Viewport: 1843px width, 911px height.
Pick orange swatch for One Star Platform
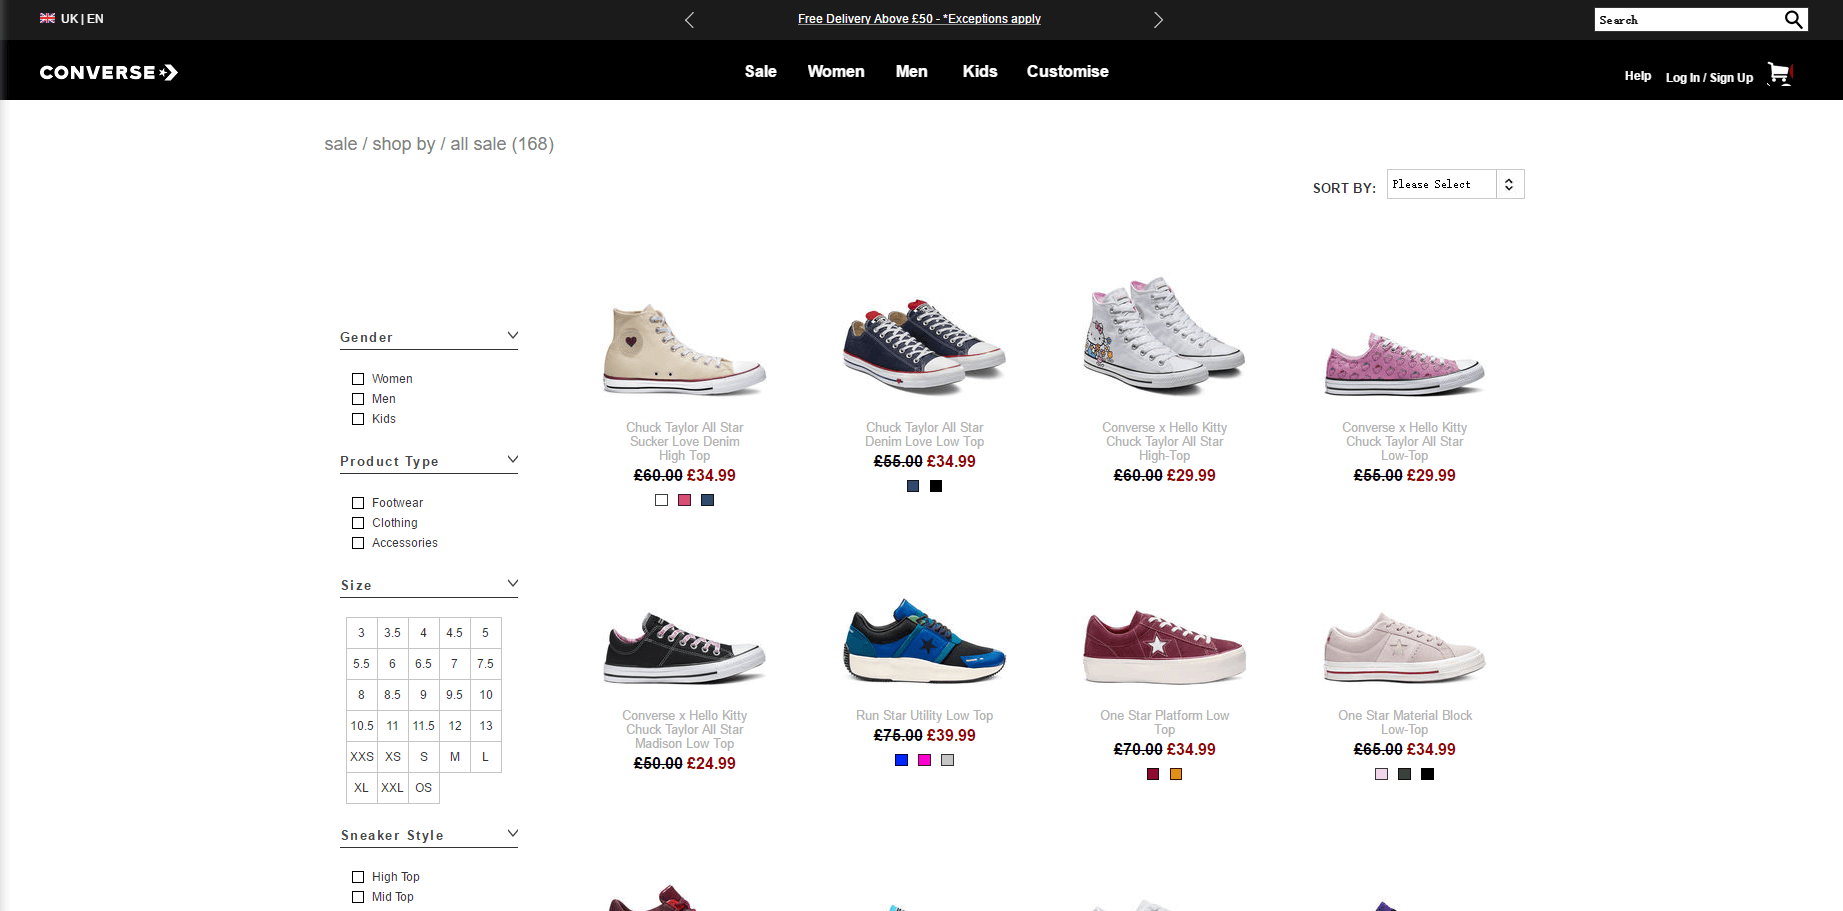click(1176, 774)
